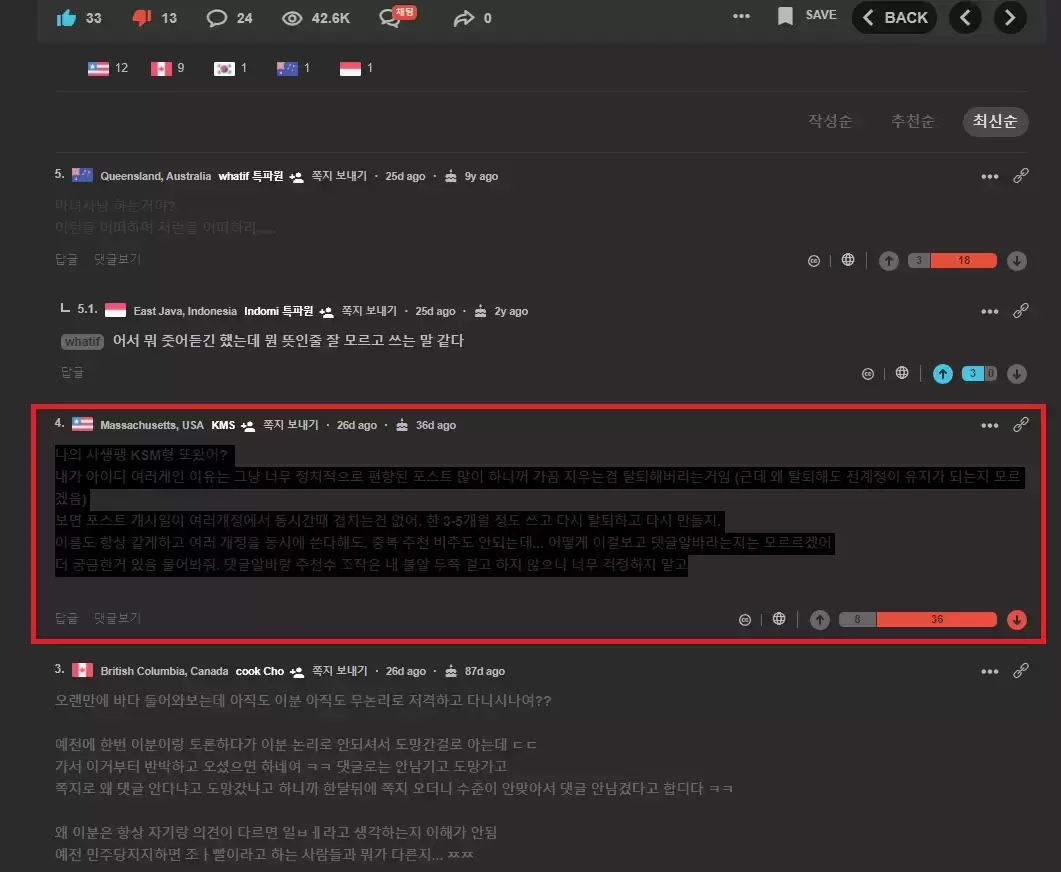Click the thumbs up like icon
Image resolution: width=1061 pixels, height=872 pixels.
66,17
